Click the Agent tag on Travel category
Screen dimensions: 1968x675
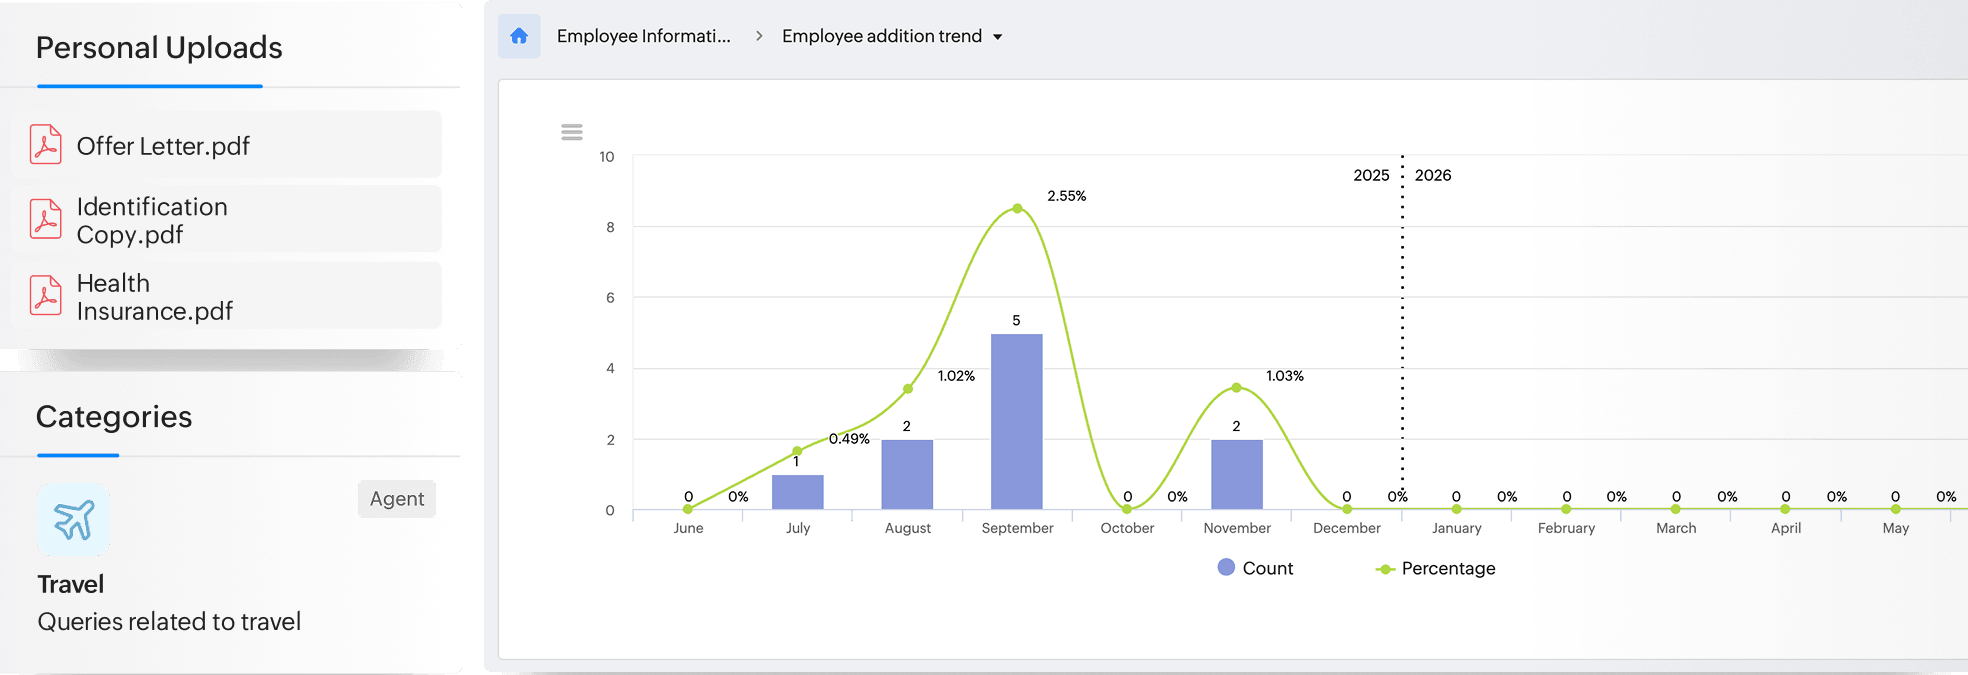point(397,499)
